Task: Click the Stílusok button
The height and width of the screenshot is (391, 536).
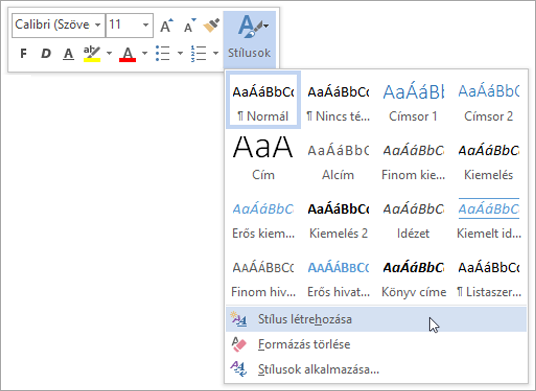Action: [x=250, y=39]
